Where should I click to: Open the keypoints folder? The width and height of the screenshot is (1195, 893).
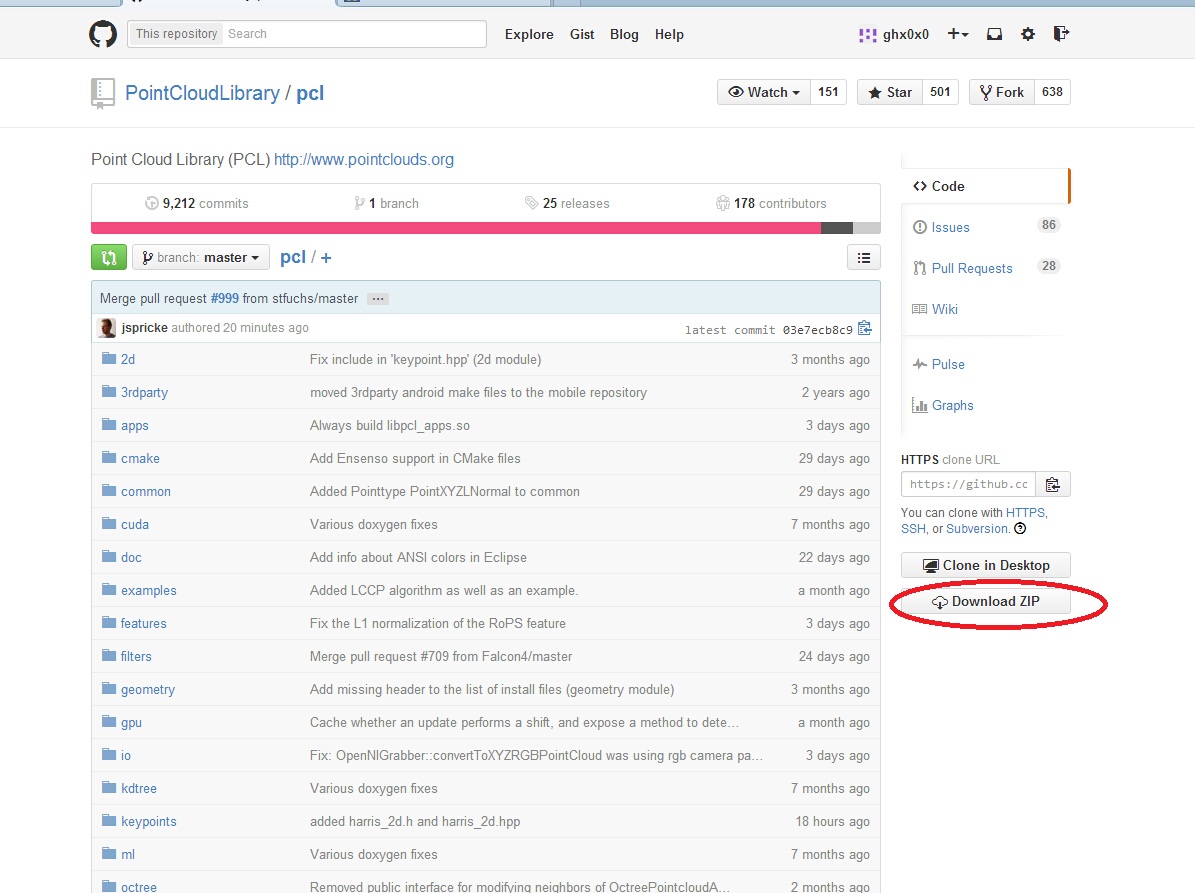coord(149,821)
